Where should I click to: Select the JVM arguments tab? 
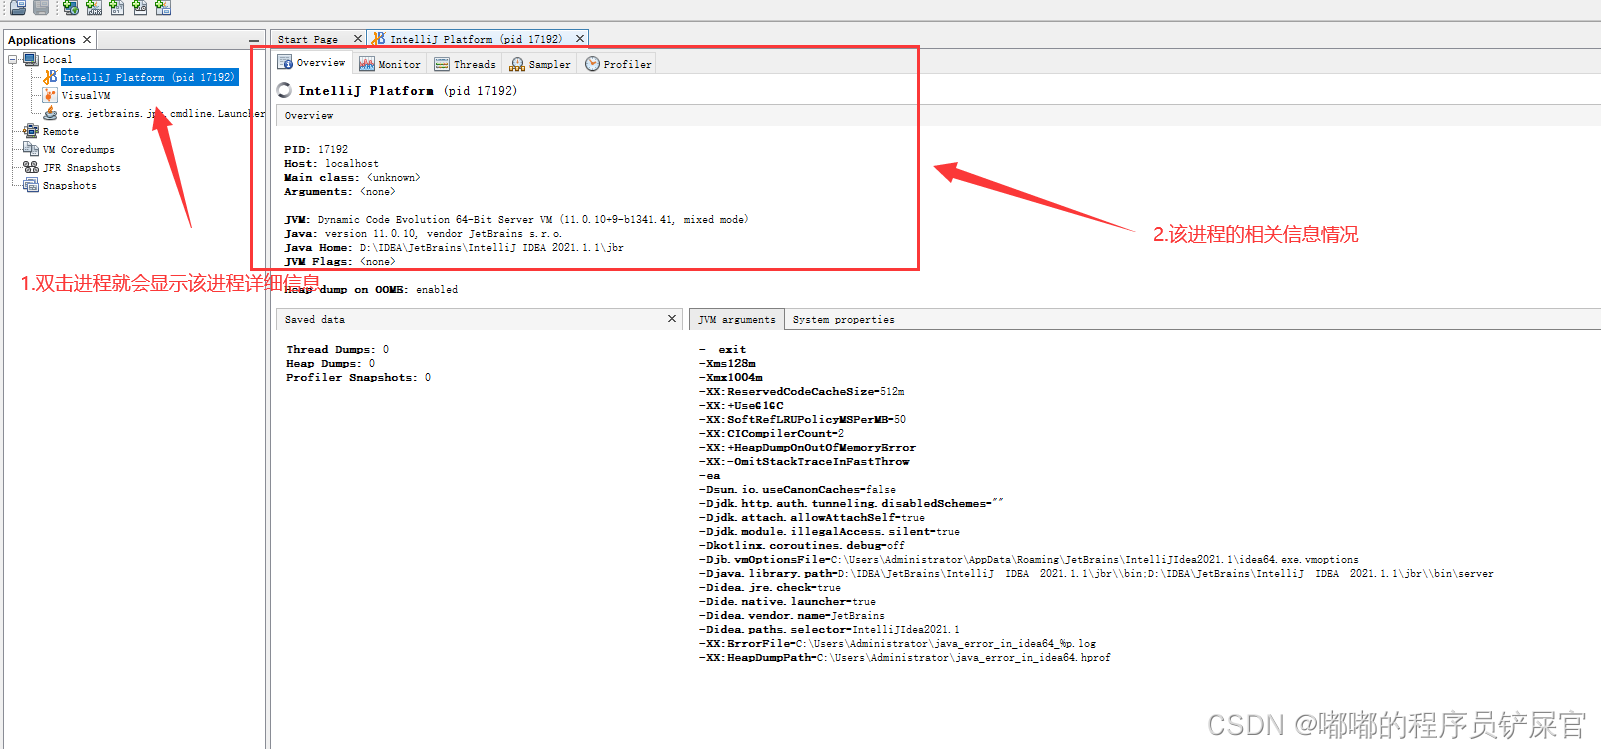(737, 320)
